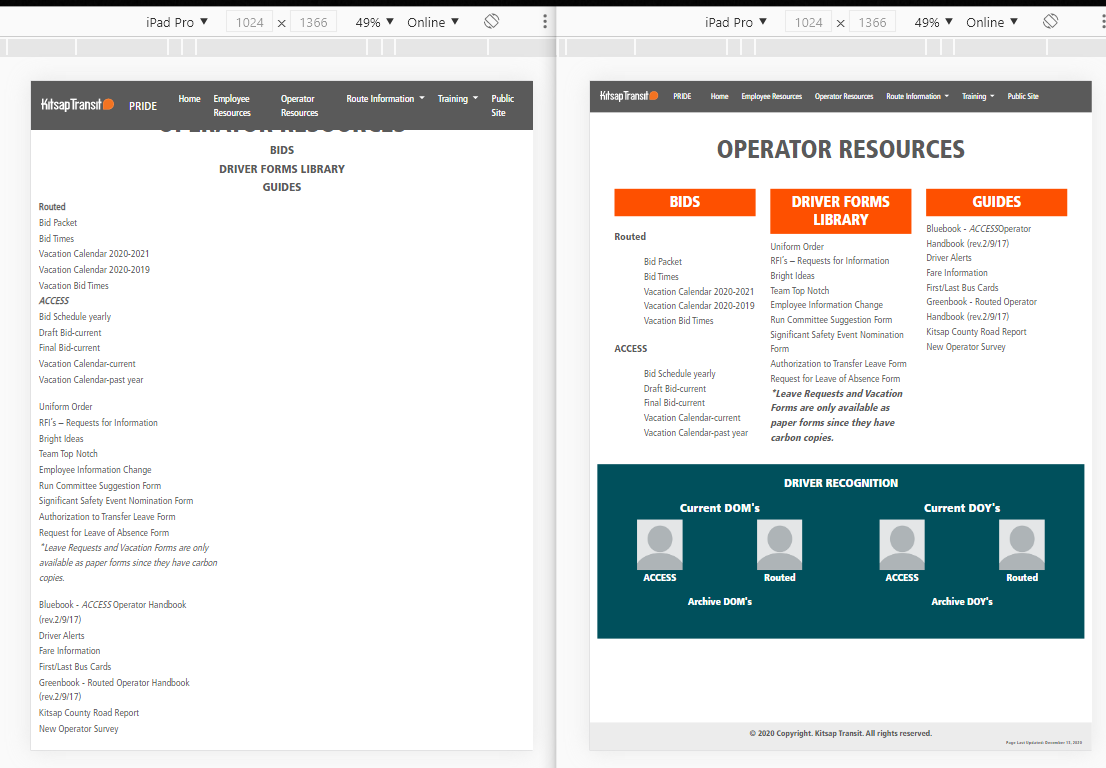
Task: Open the Online throttling dropdown in the left pane
Action: click(x=433, y=22)
